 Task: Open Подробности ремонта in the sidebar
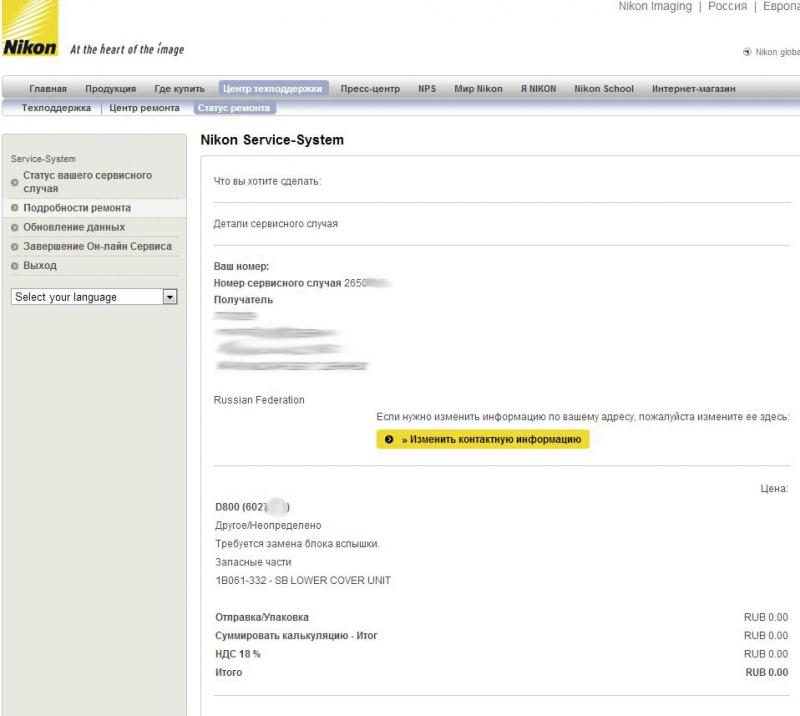coord(77,208)
